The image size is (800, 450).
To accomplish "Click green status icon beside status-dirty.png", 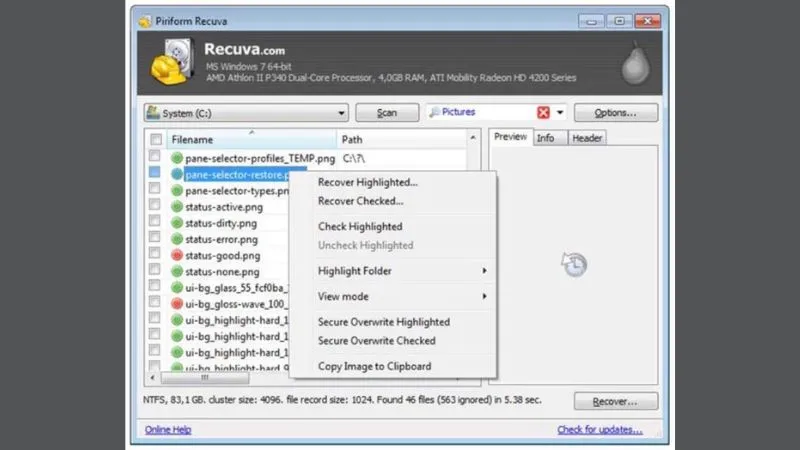I will click(x=177, y=223).
